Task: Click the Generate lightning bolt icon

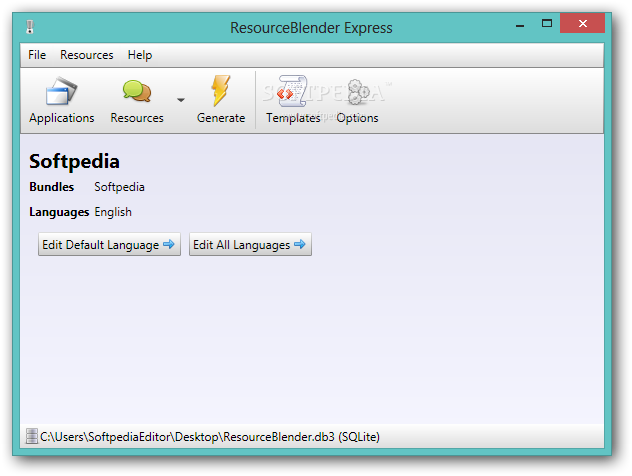Action: point(221,91)
